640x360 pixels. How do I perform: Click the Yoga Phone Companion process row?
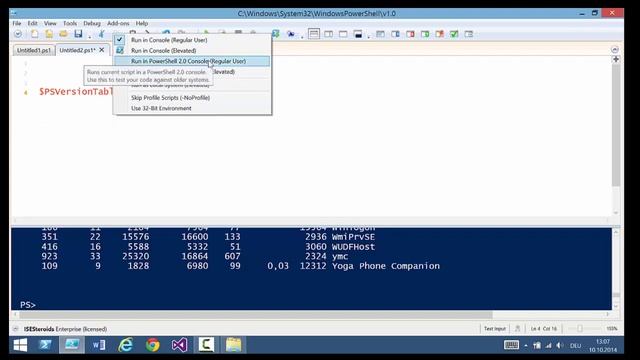pyautogui.click(x=241, y=266)
